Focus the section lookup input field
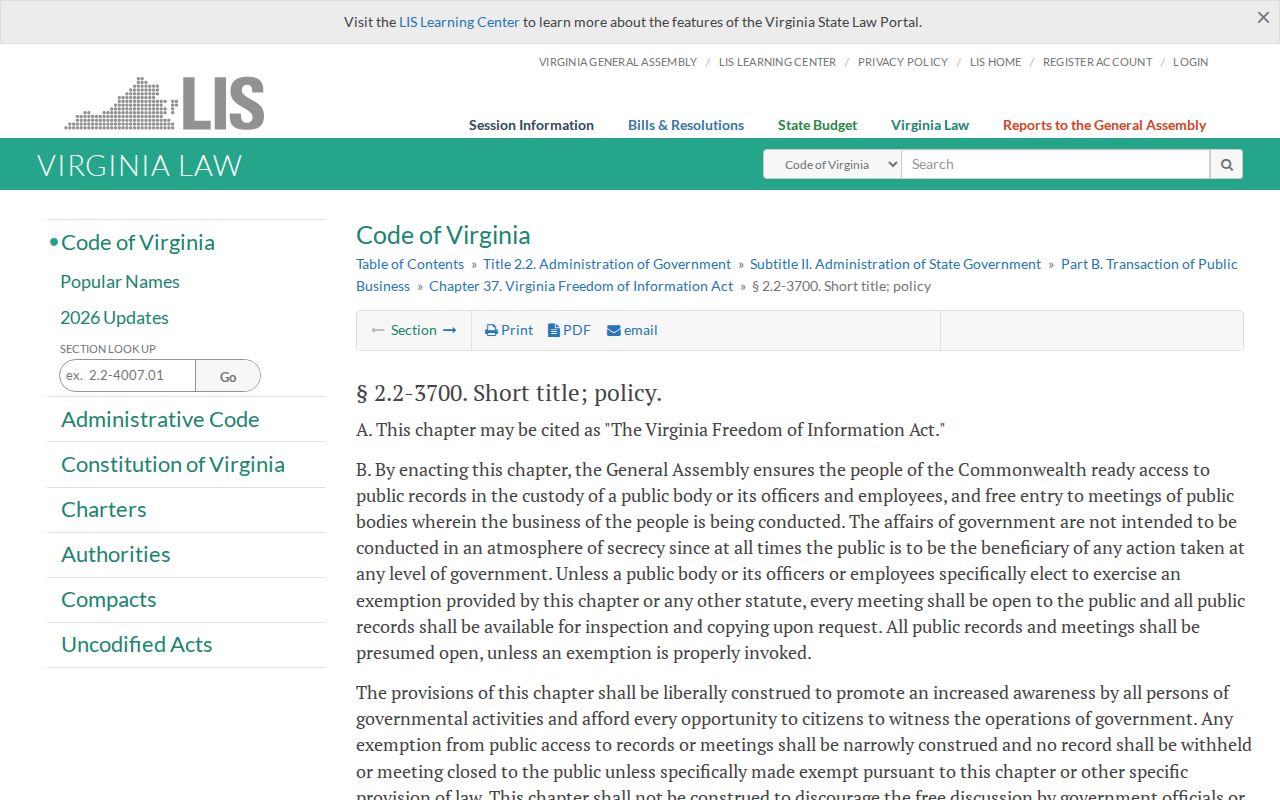 pos(127,375)
